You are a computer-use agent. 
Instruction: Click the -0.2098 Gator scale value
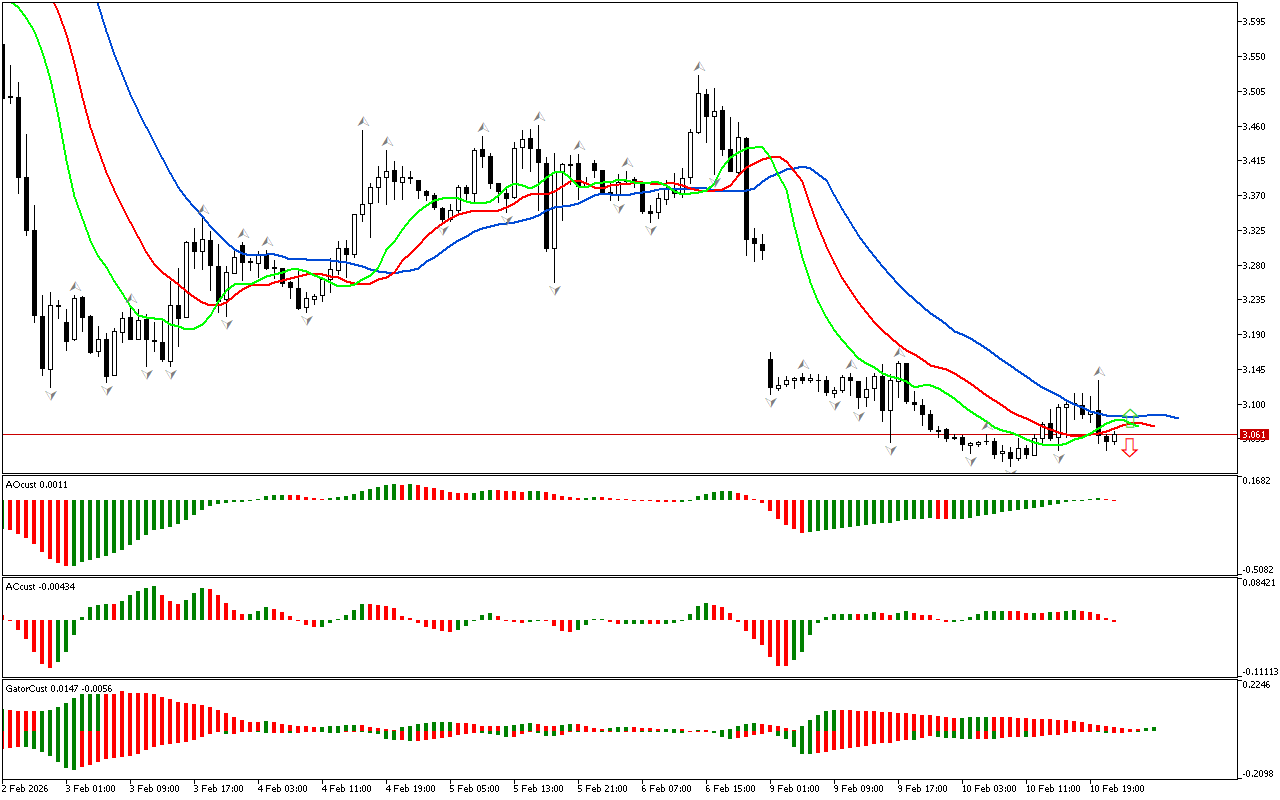pos(1256,773)
